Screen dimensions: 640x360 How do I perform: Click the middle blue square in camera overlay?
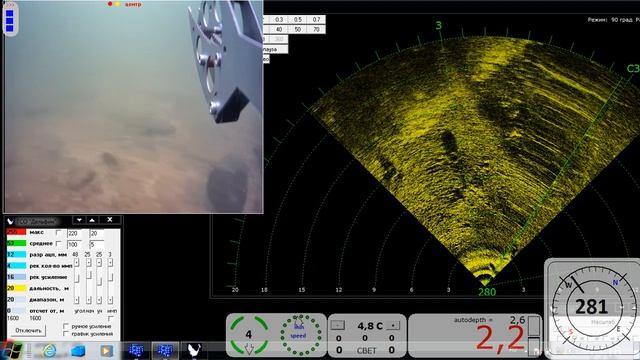[10, 21]
